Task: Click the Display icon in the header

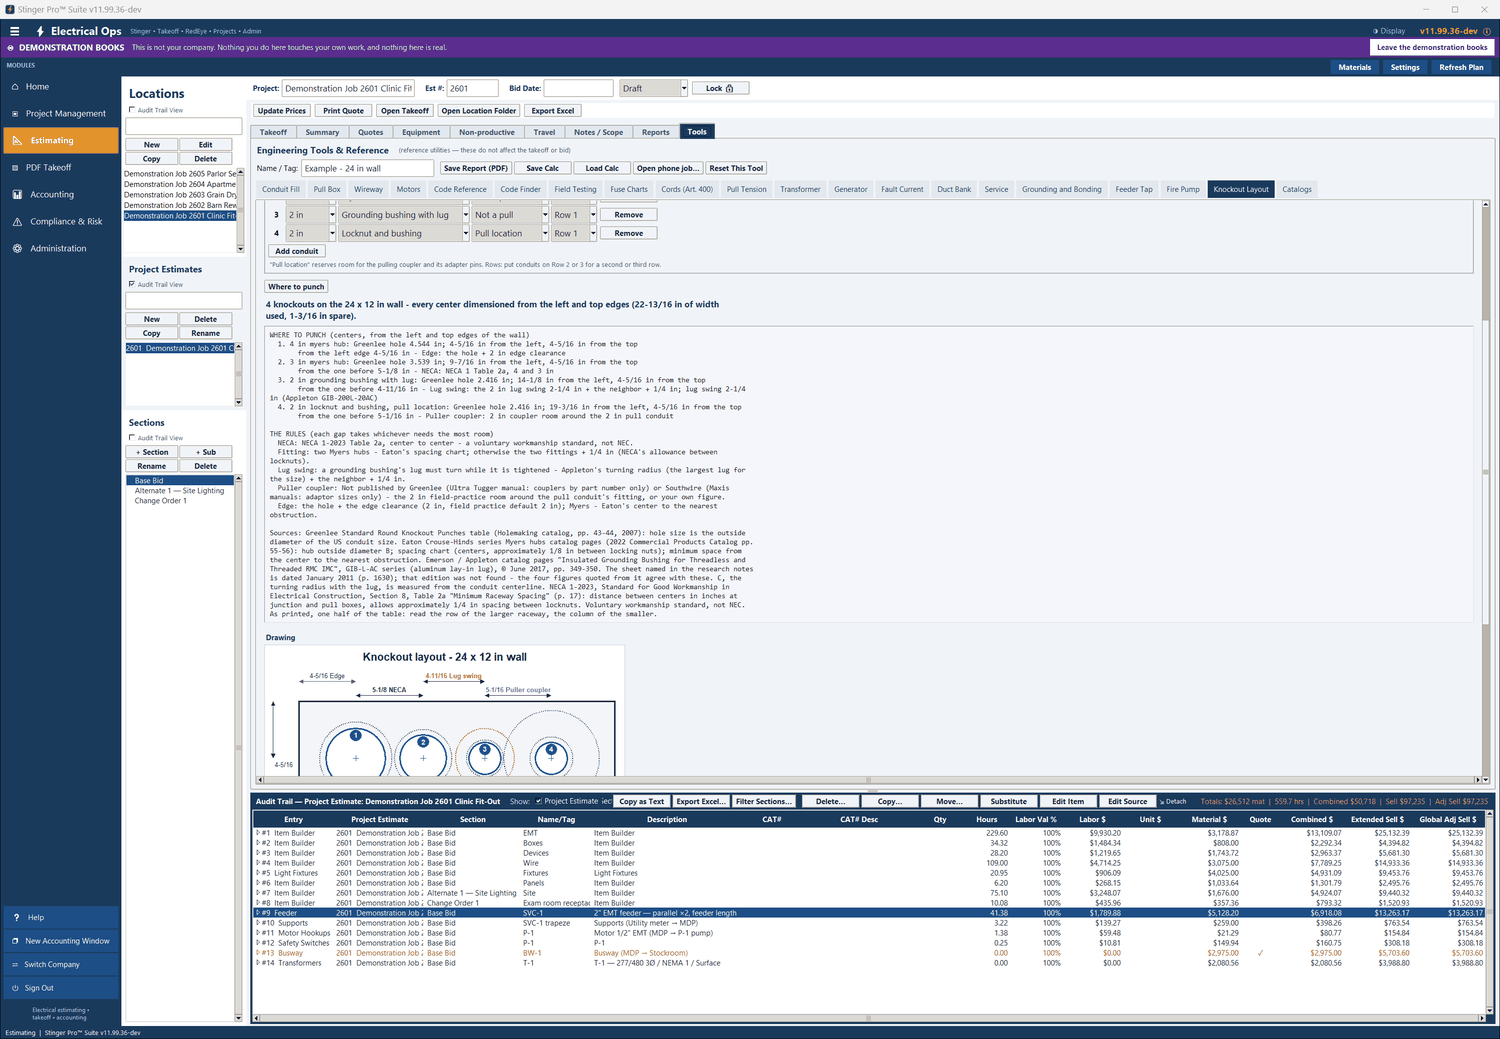Action: (1375, 31)
